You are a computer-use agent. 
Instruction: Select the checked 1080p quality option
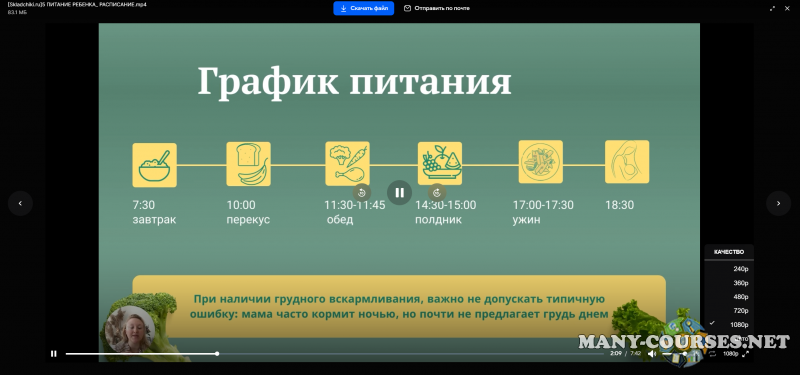click(x=729, y=324)
